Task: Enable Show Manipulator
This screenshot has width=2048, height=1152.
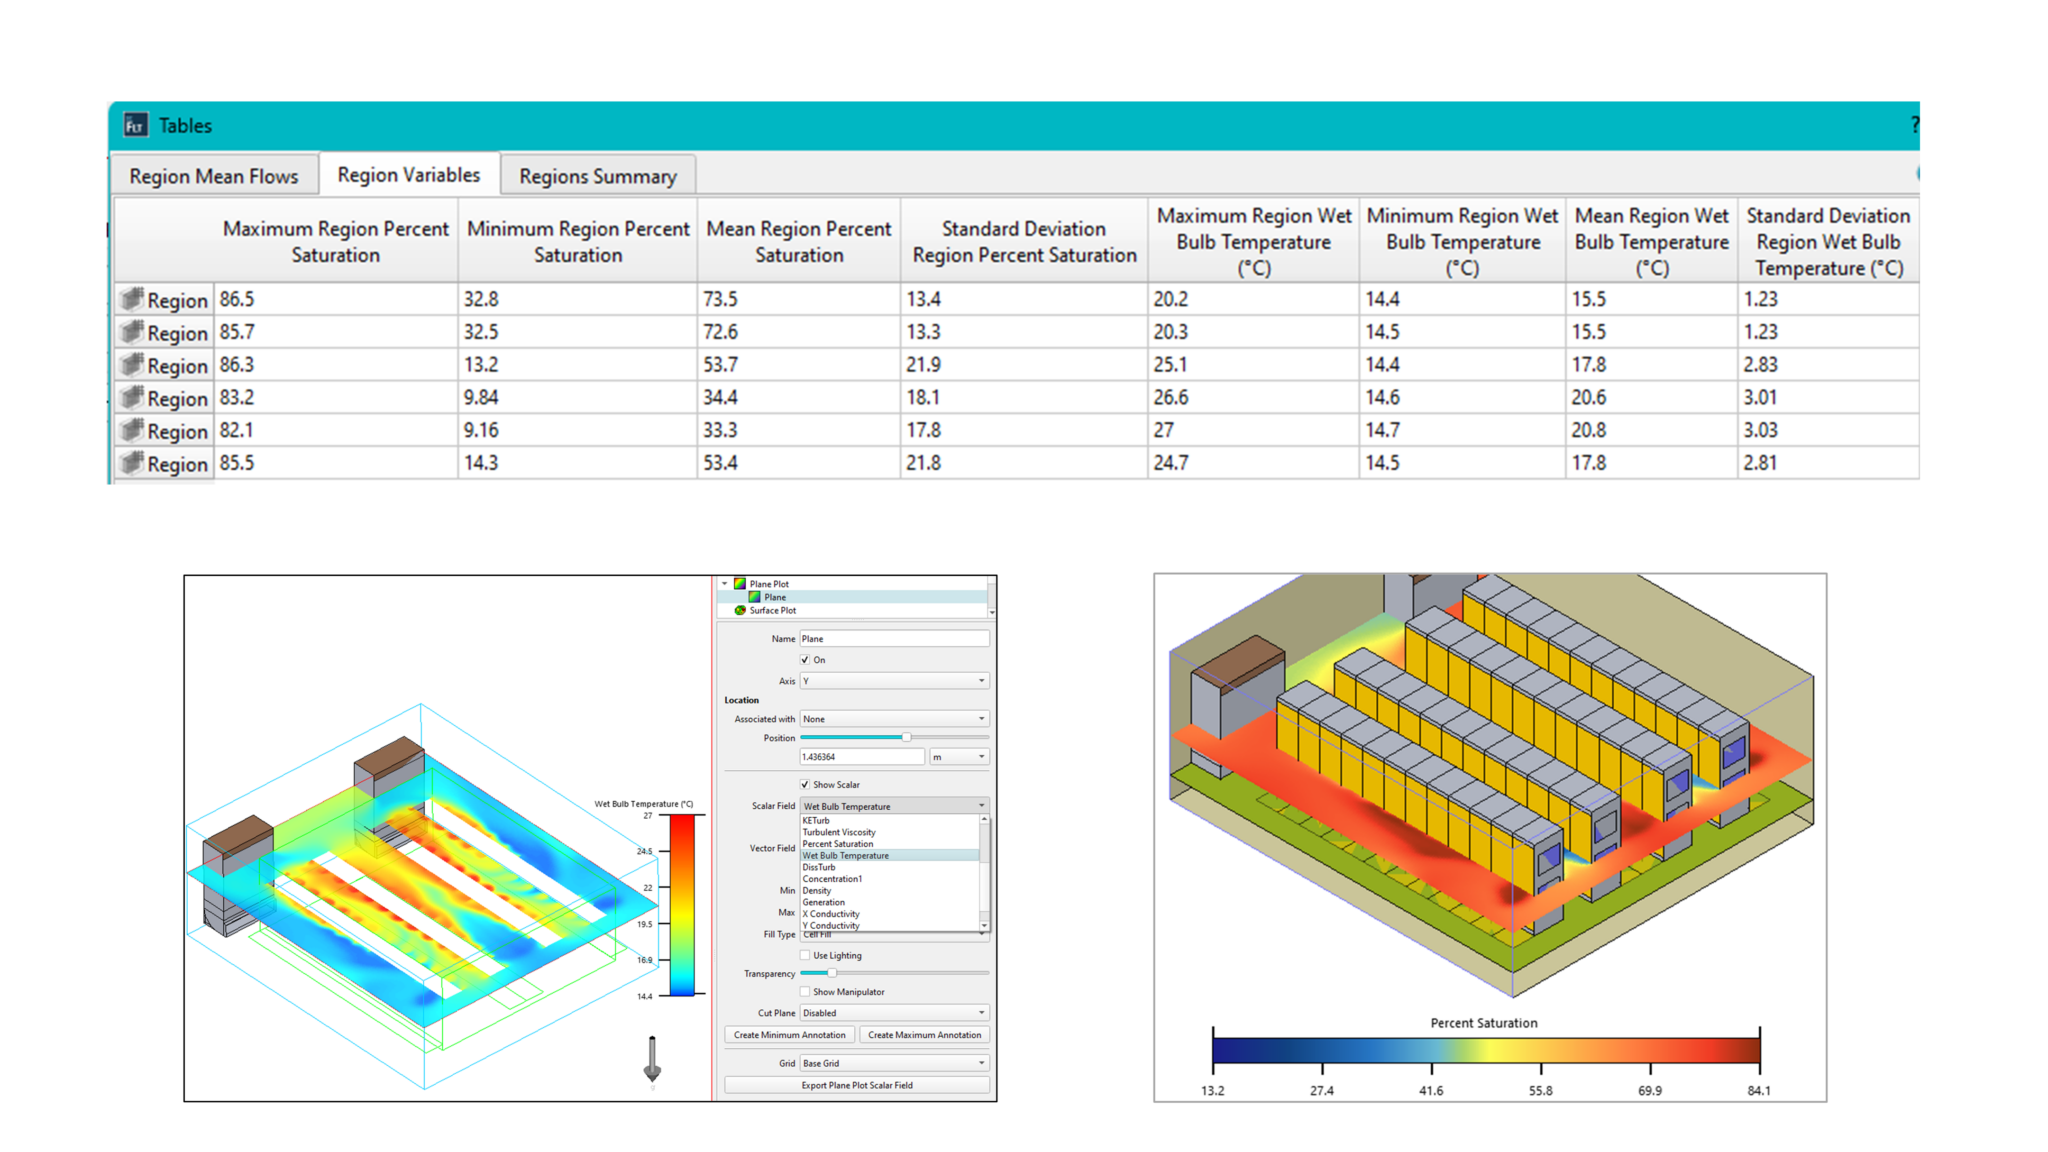Action: click(x=805, y=991)
